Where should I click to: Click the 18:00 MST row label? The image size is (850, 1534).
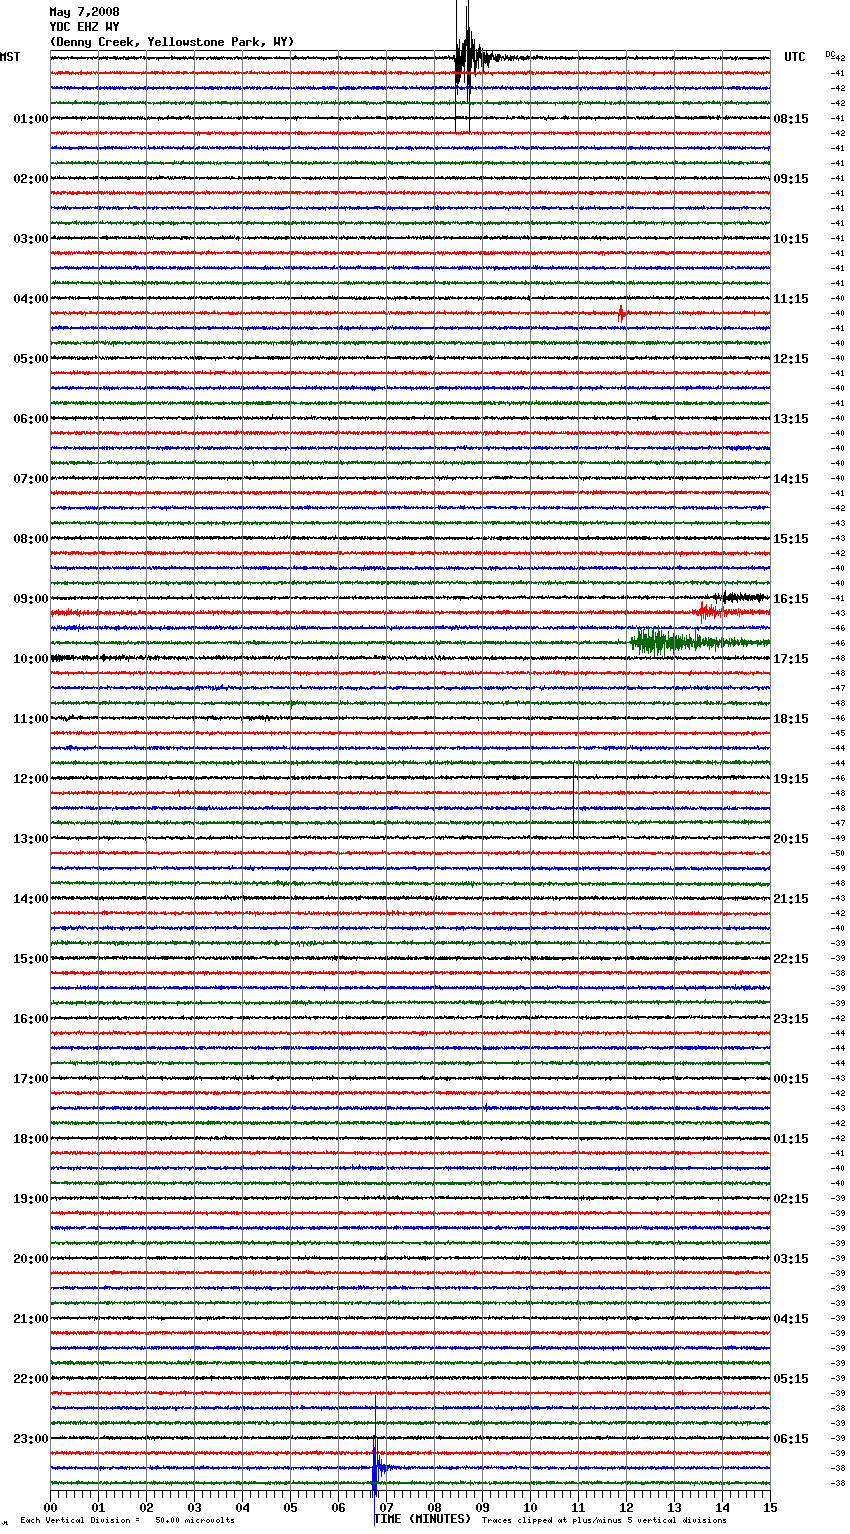click(30, 1139)
